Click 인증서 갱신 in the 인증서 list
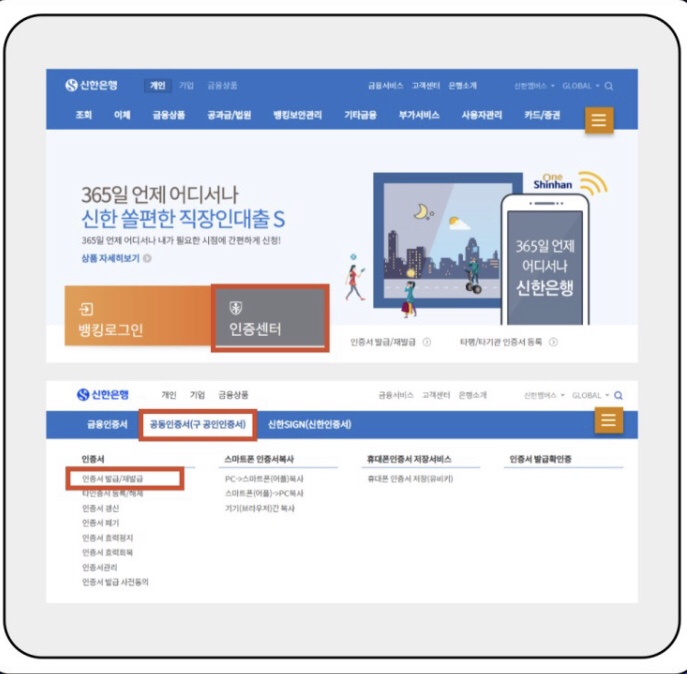Screen dimensions: 687x674 pyautogui.click(x=100, y=508)
